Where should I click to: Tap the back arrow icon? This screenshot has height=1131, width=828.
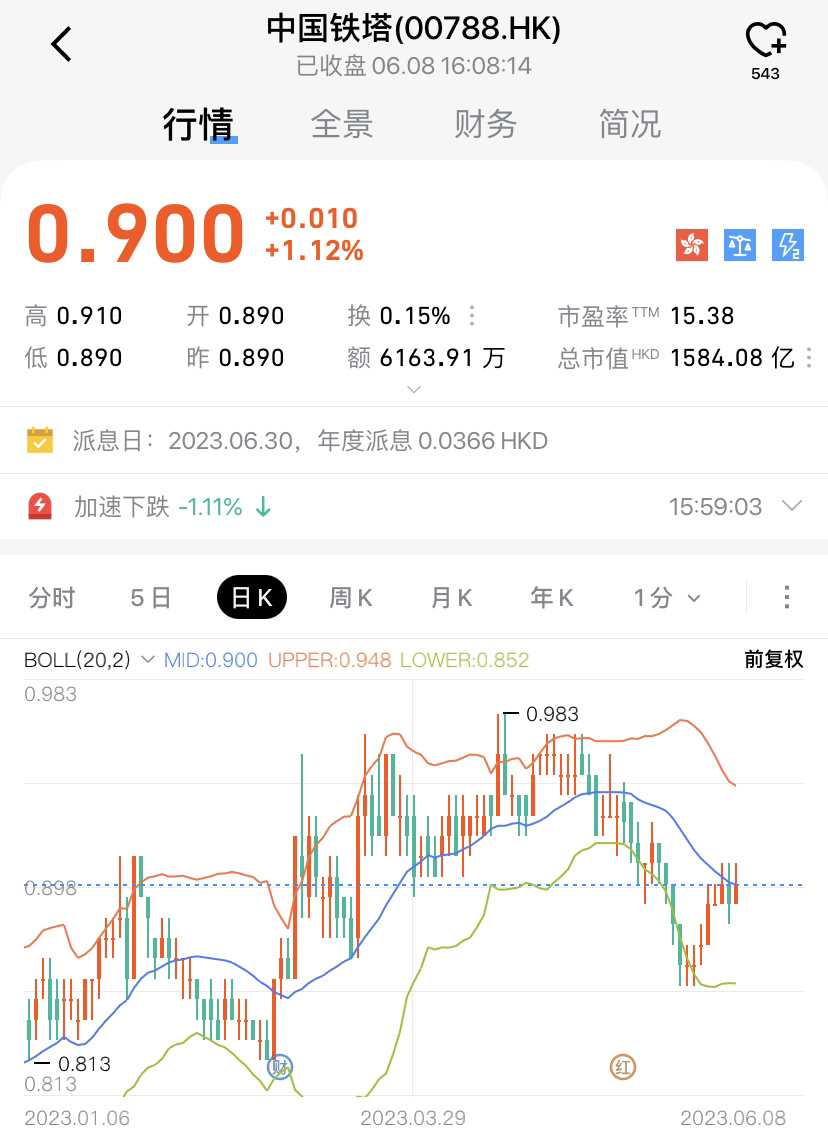point(62,44)
